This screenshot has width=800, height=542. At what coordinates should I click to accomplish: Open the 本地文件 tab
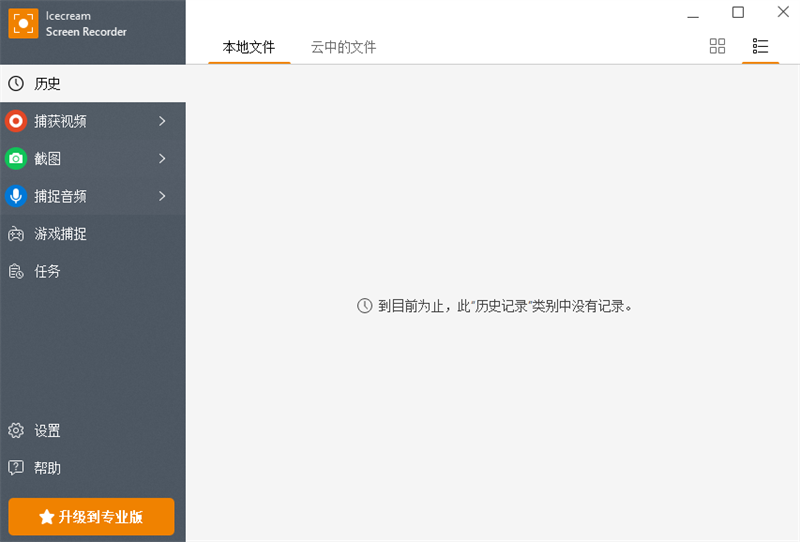pos(249,47)
